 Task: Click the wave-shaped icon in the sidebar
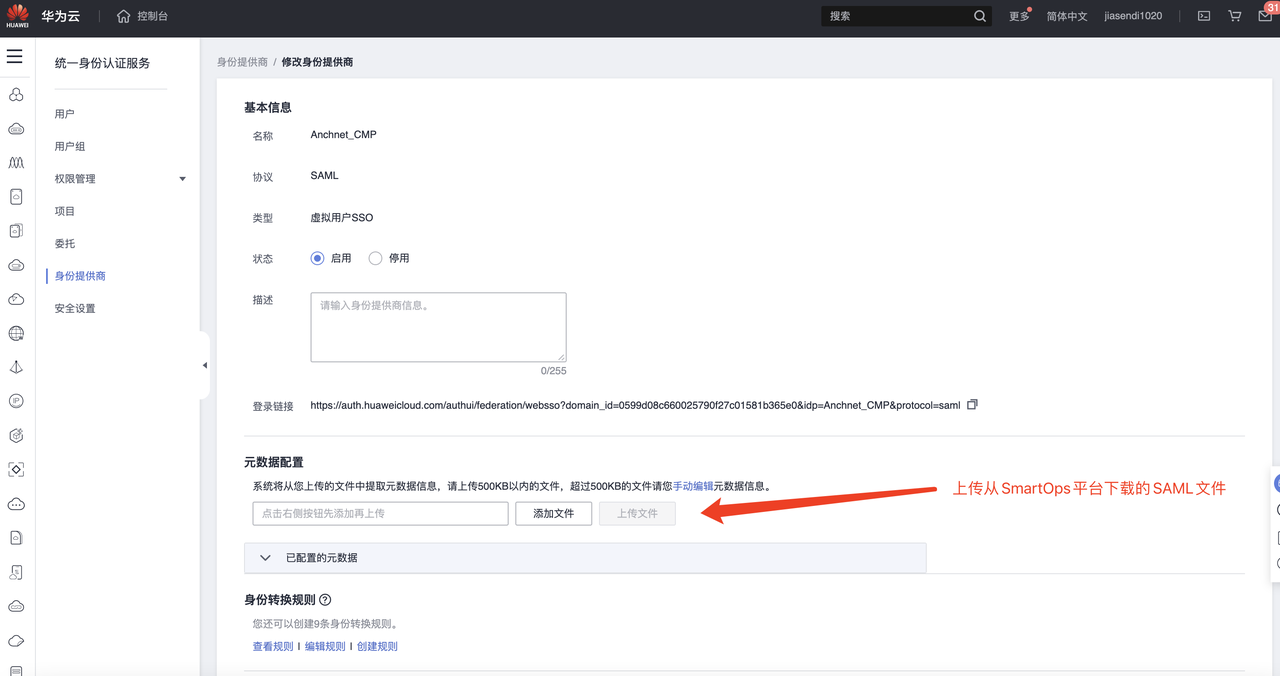pyautogui.click(x=16, y=163)
